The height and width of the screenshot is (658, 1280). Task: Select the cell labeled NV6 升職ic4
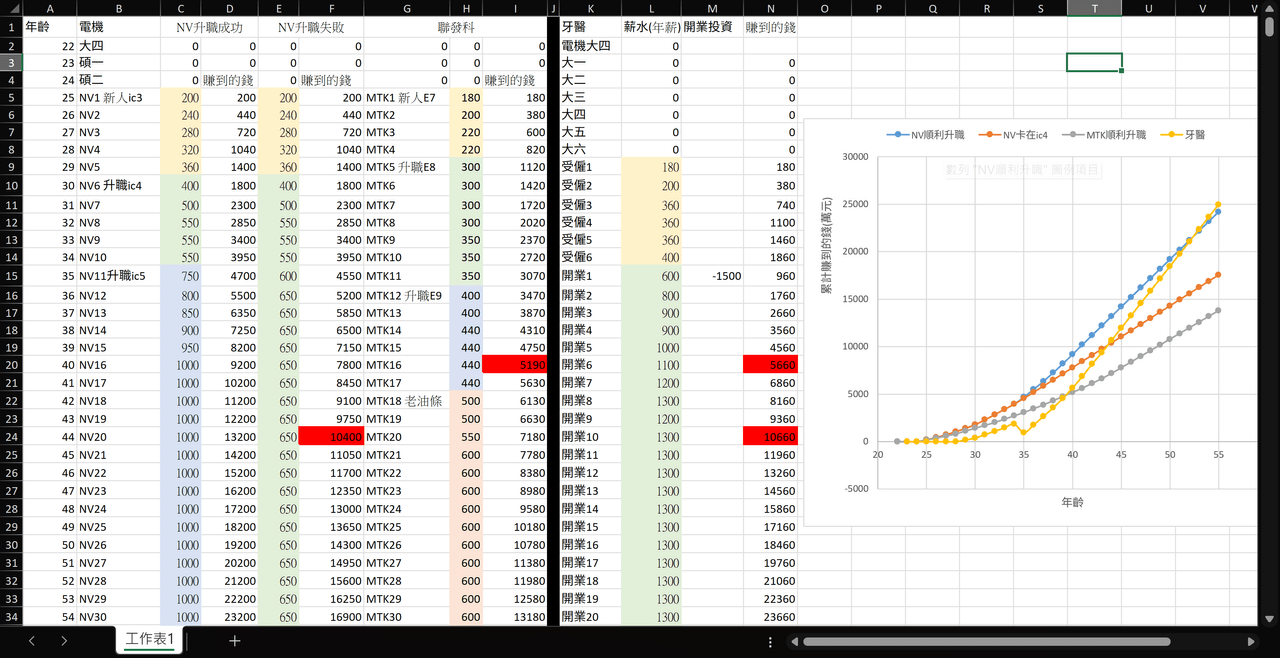(119, 185)
